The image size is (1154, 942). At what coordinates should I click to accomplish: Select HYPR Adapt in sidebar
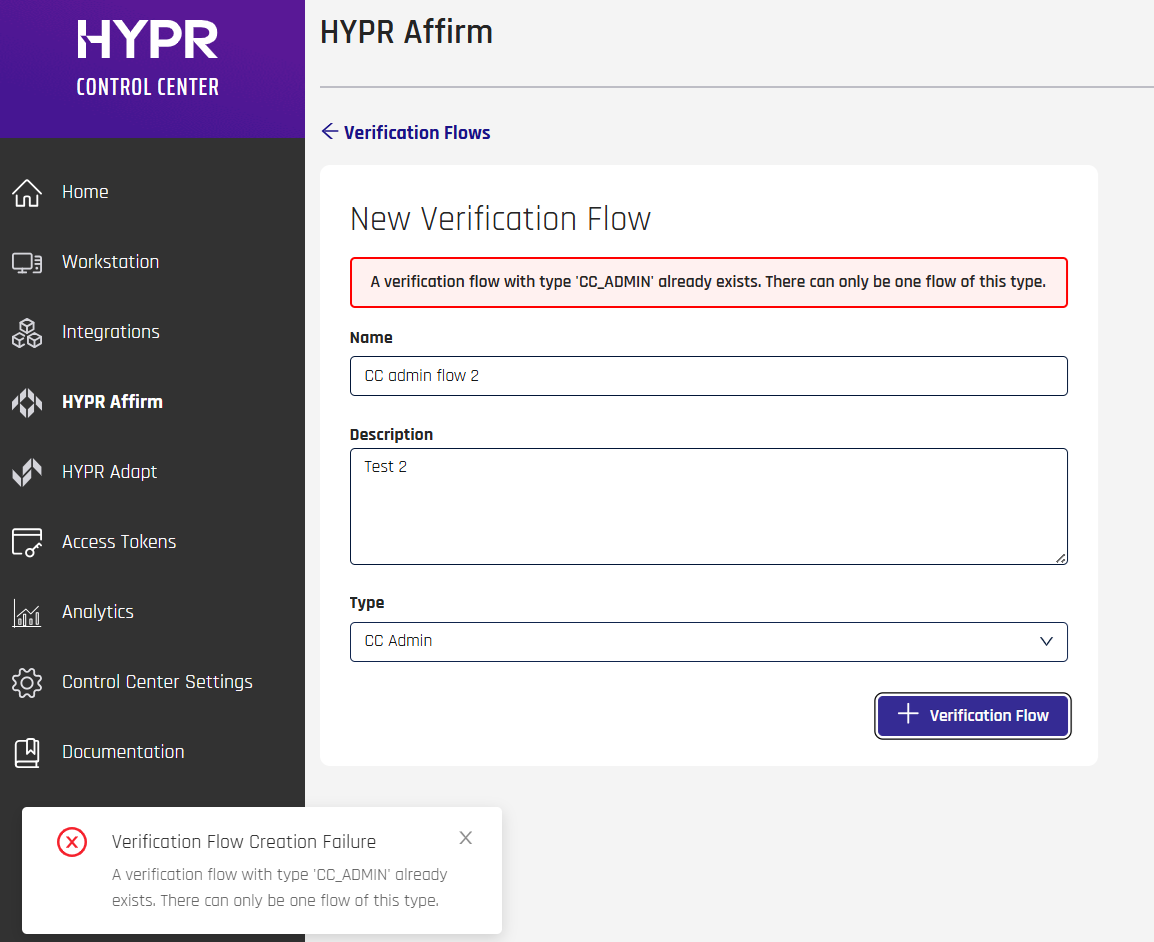click(x=110, y=472)
